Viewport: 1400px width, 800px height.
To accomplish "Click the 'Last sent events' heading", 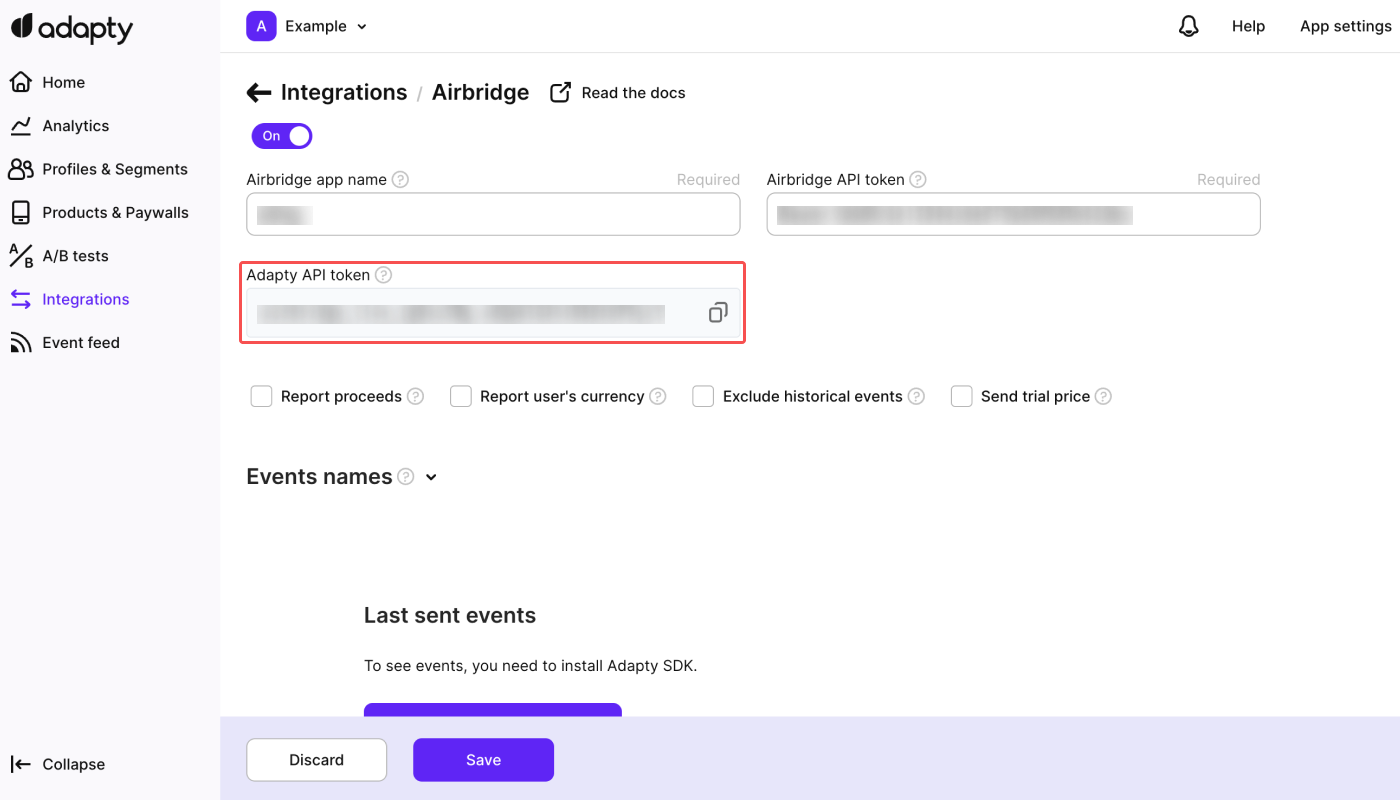I will click(450, 616).
